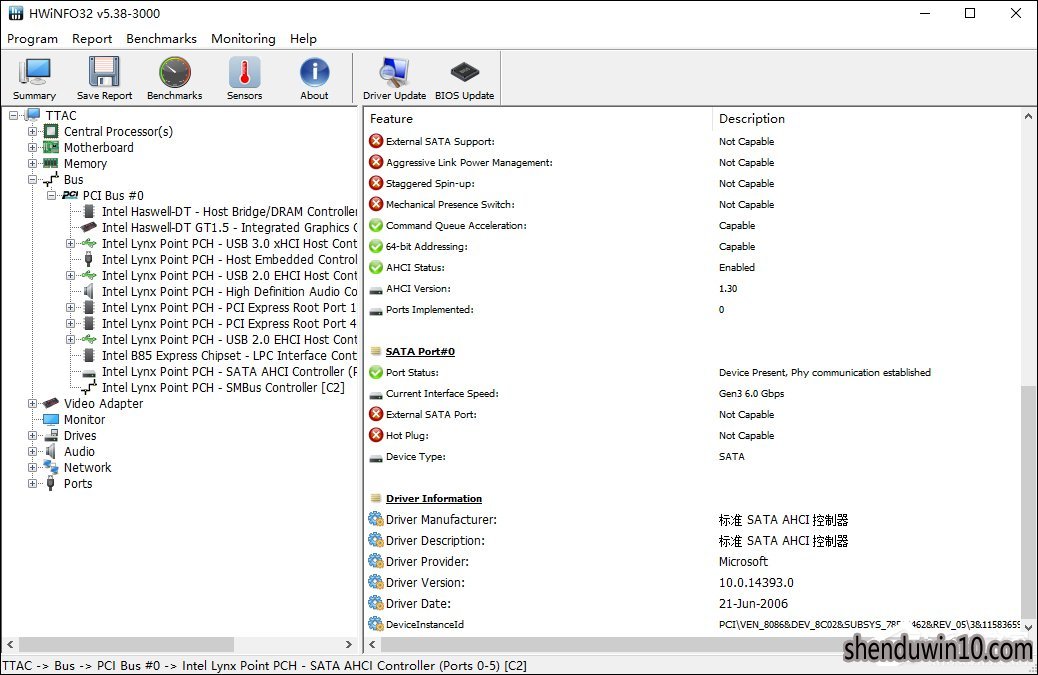This screenshot has width=1038, height=675.
Task: Click the Driver Date value 21-Jun-2006
Action: pos(753,604)
